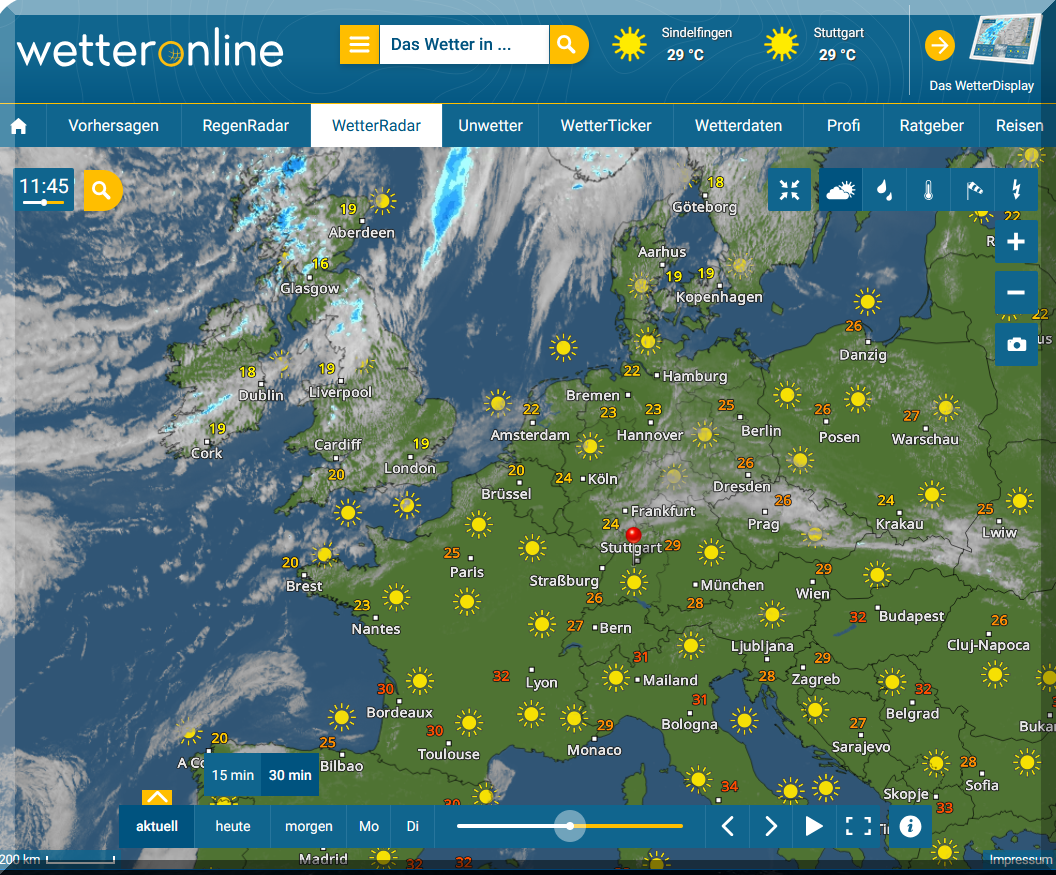Activate the wind sock layer
The height and width of the screenshot is (875, 1056).
pos(973,189)
